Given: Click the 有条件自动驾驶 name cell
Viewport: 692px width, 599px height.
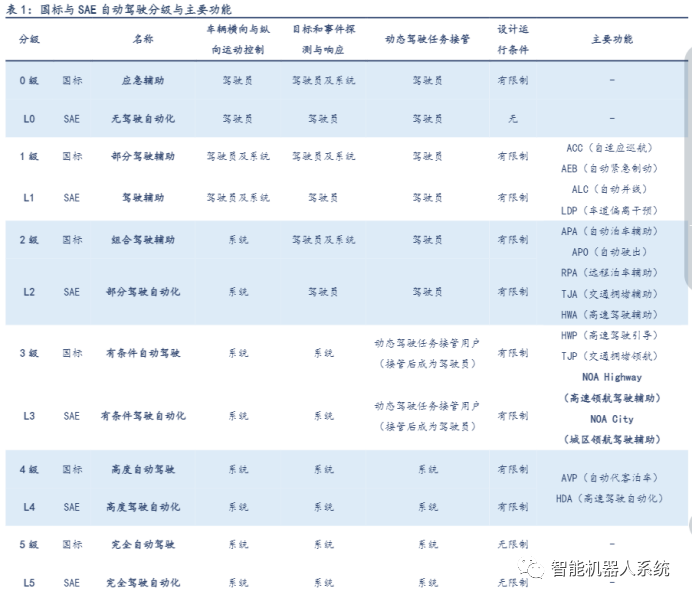Looking at the screenshot, I should [143, 353].
